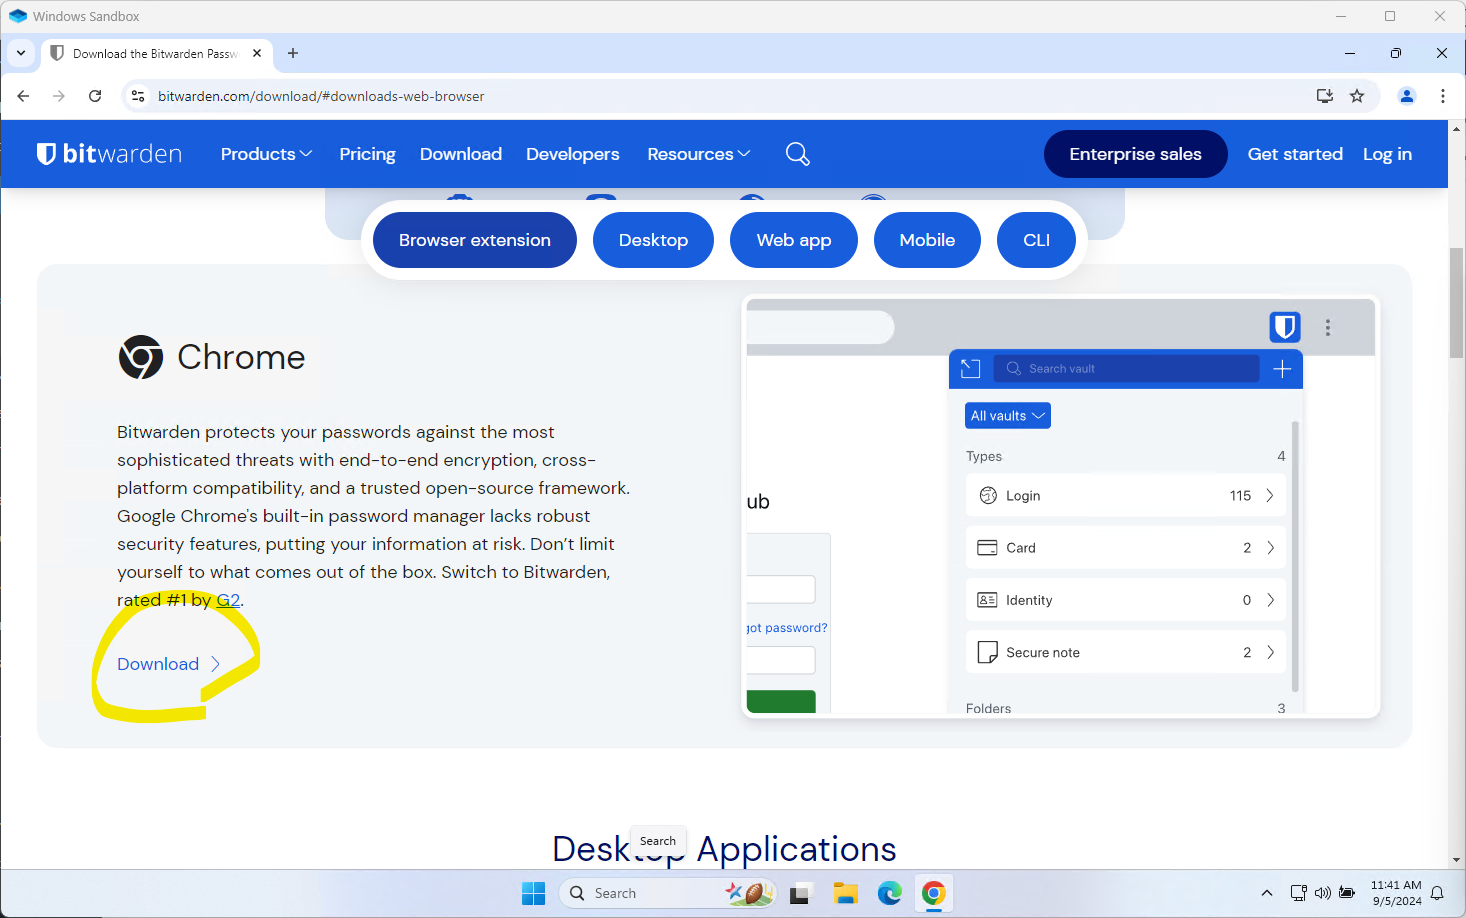Open the tab search dropdown arrow
1466x918 pixels.
21,53
